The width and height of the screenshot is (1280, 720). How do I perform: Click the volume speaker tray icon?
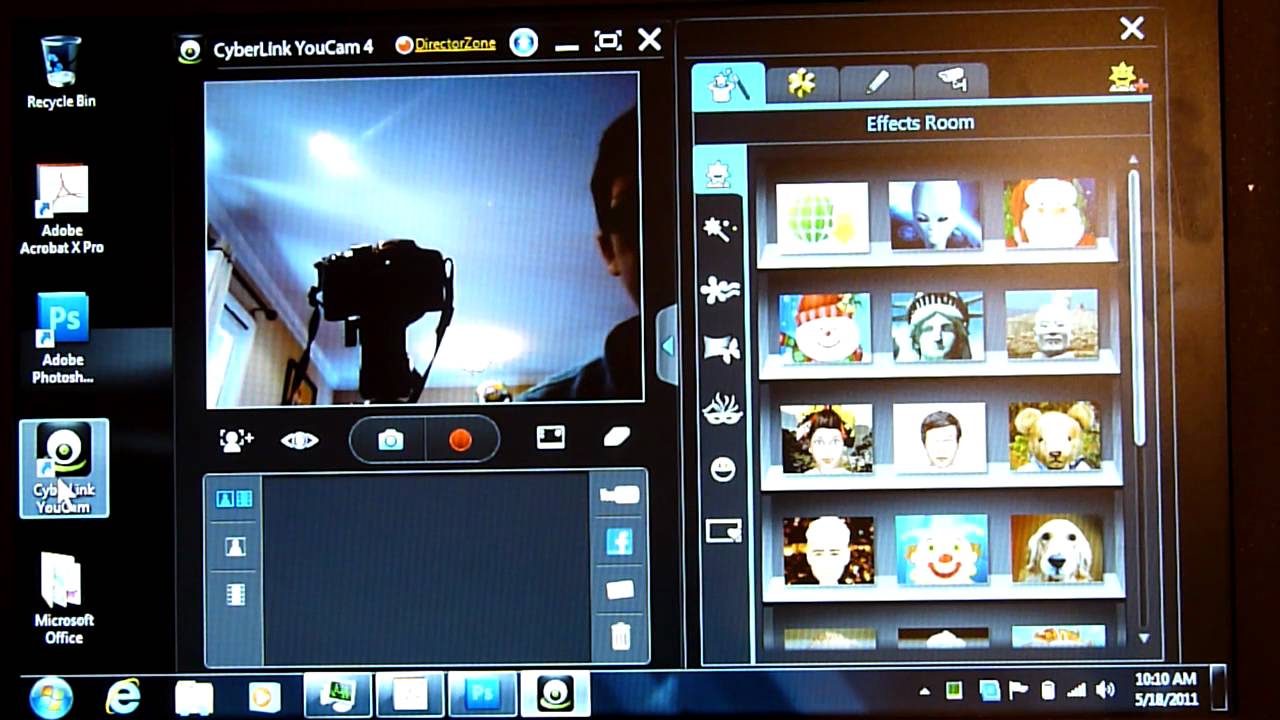[1105, 690]
